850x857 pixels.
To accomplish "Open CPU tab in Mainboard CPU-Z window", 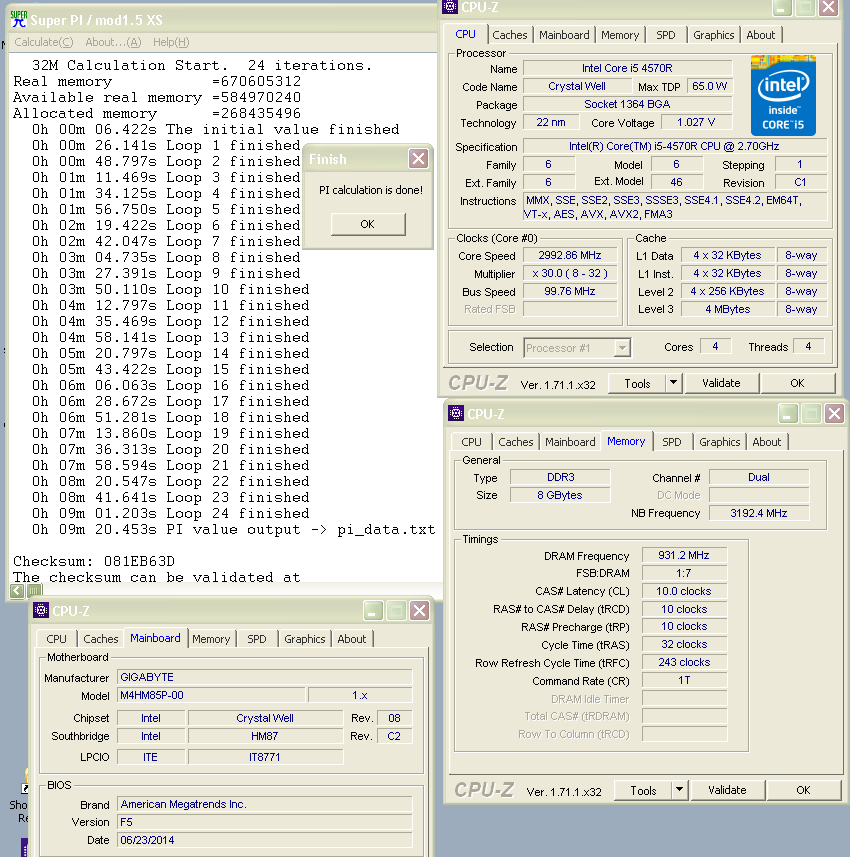I will [56, 639].
